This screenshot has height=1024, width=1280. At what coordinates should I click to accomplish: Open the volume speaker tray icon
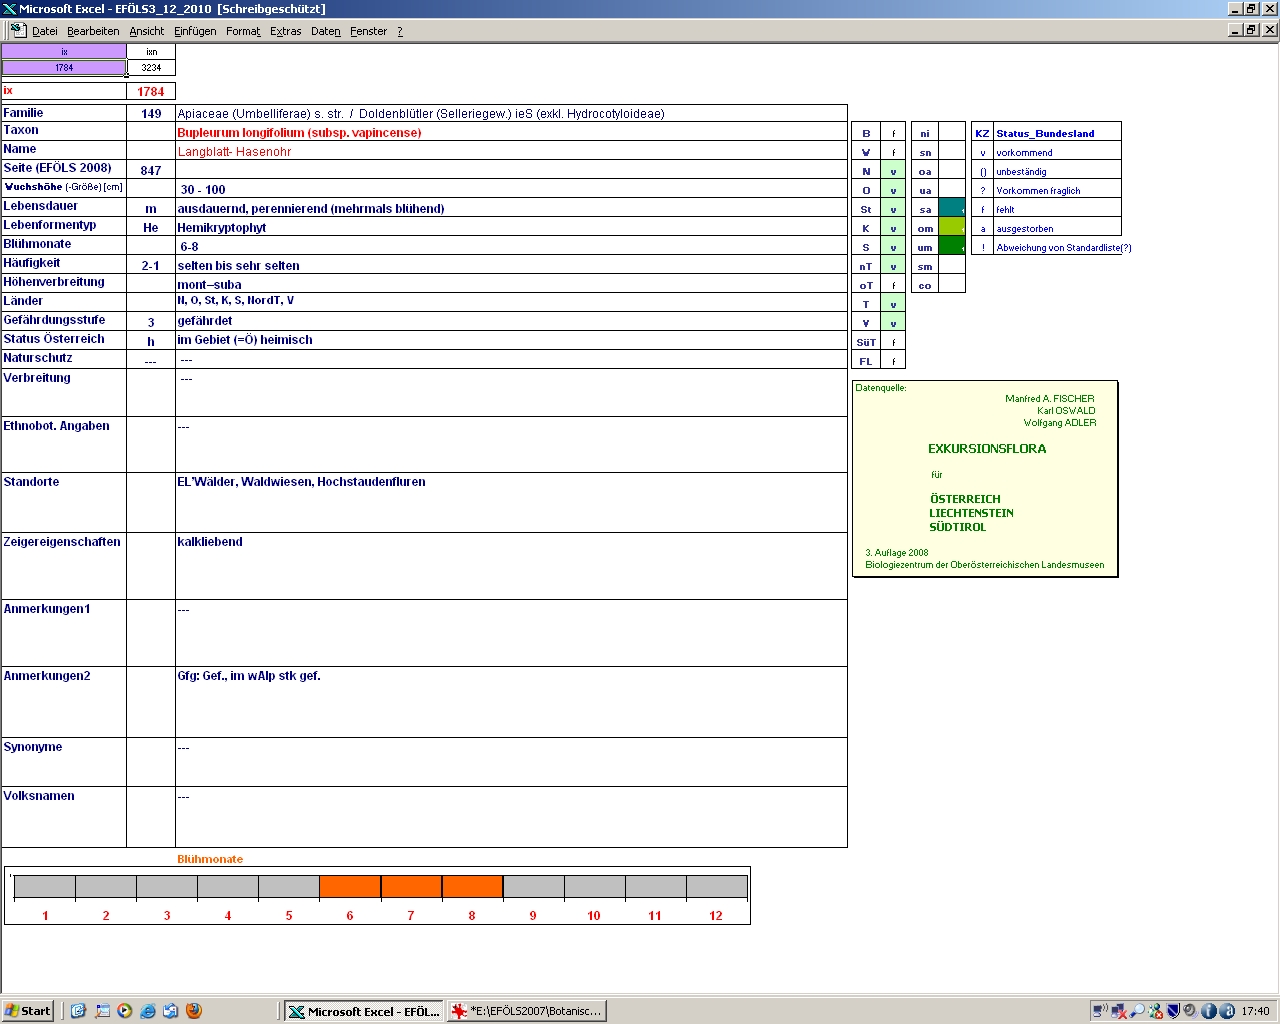pos(1191,1011)
